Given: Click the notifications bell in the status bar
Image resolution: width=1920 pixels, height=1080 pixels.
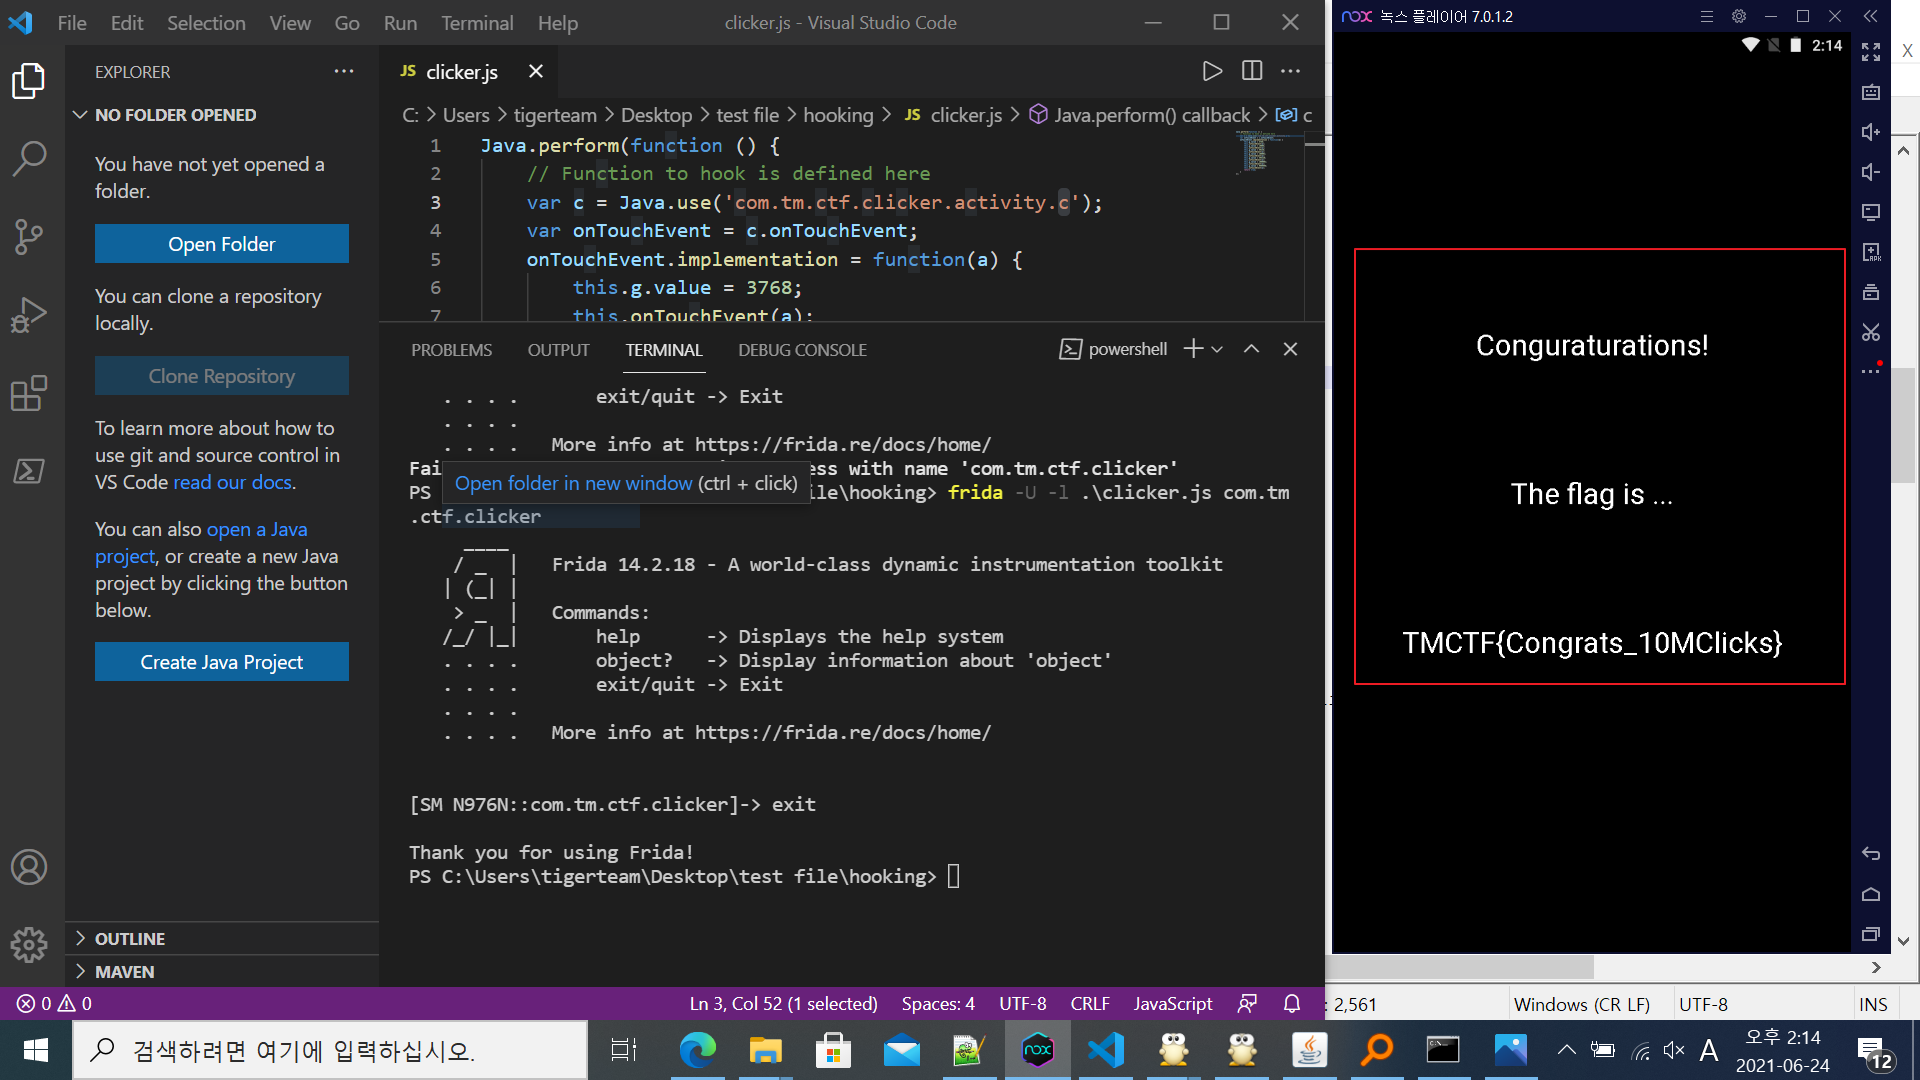Looking at the screenshot, I should point(1292,1003).
